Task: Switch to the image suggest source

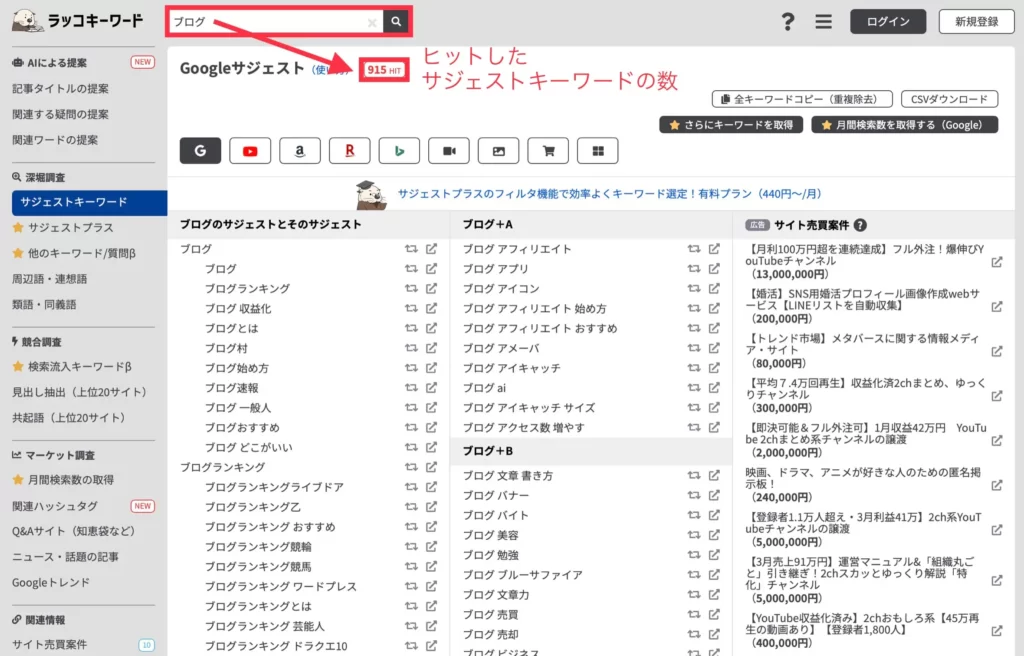Action: [498, 151]
